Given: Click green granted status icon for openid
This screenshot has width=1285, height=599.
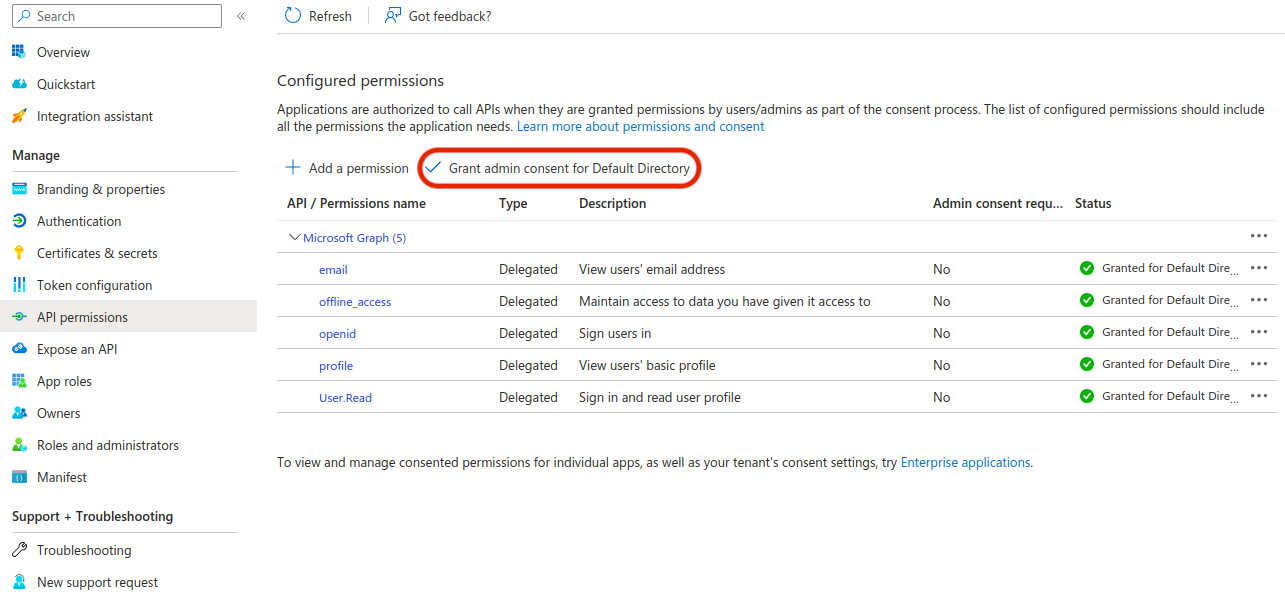Looking at the screenshot, I should 1087,332.
